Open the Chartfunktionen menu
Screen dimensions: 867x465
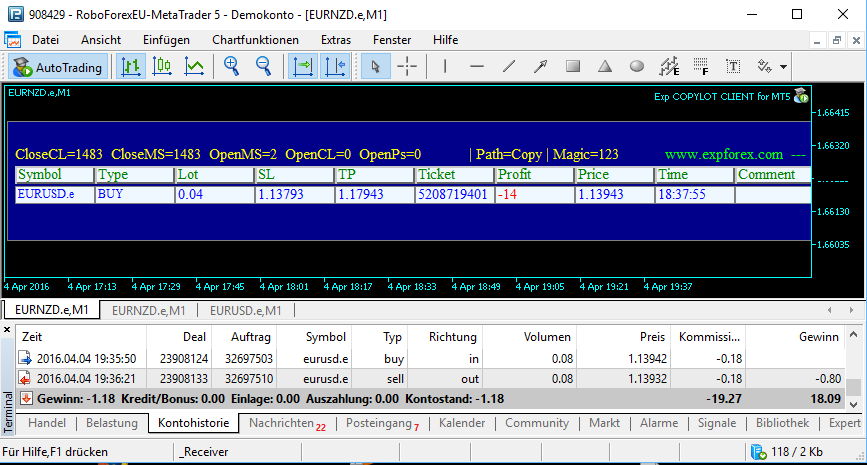pos(255,40)
